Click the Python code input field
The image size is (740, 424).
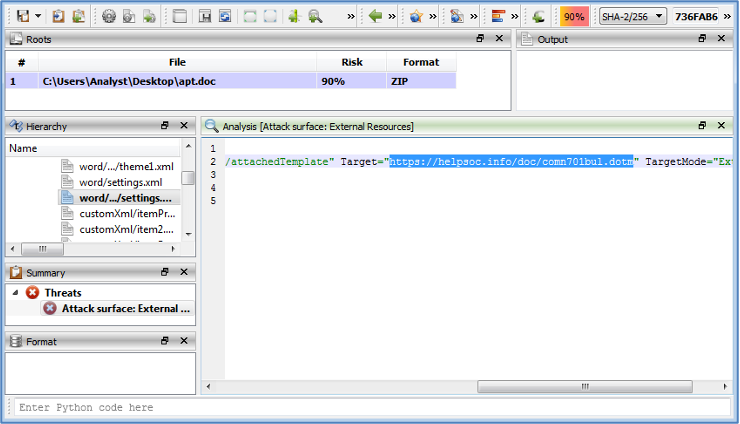(372, 407)
